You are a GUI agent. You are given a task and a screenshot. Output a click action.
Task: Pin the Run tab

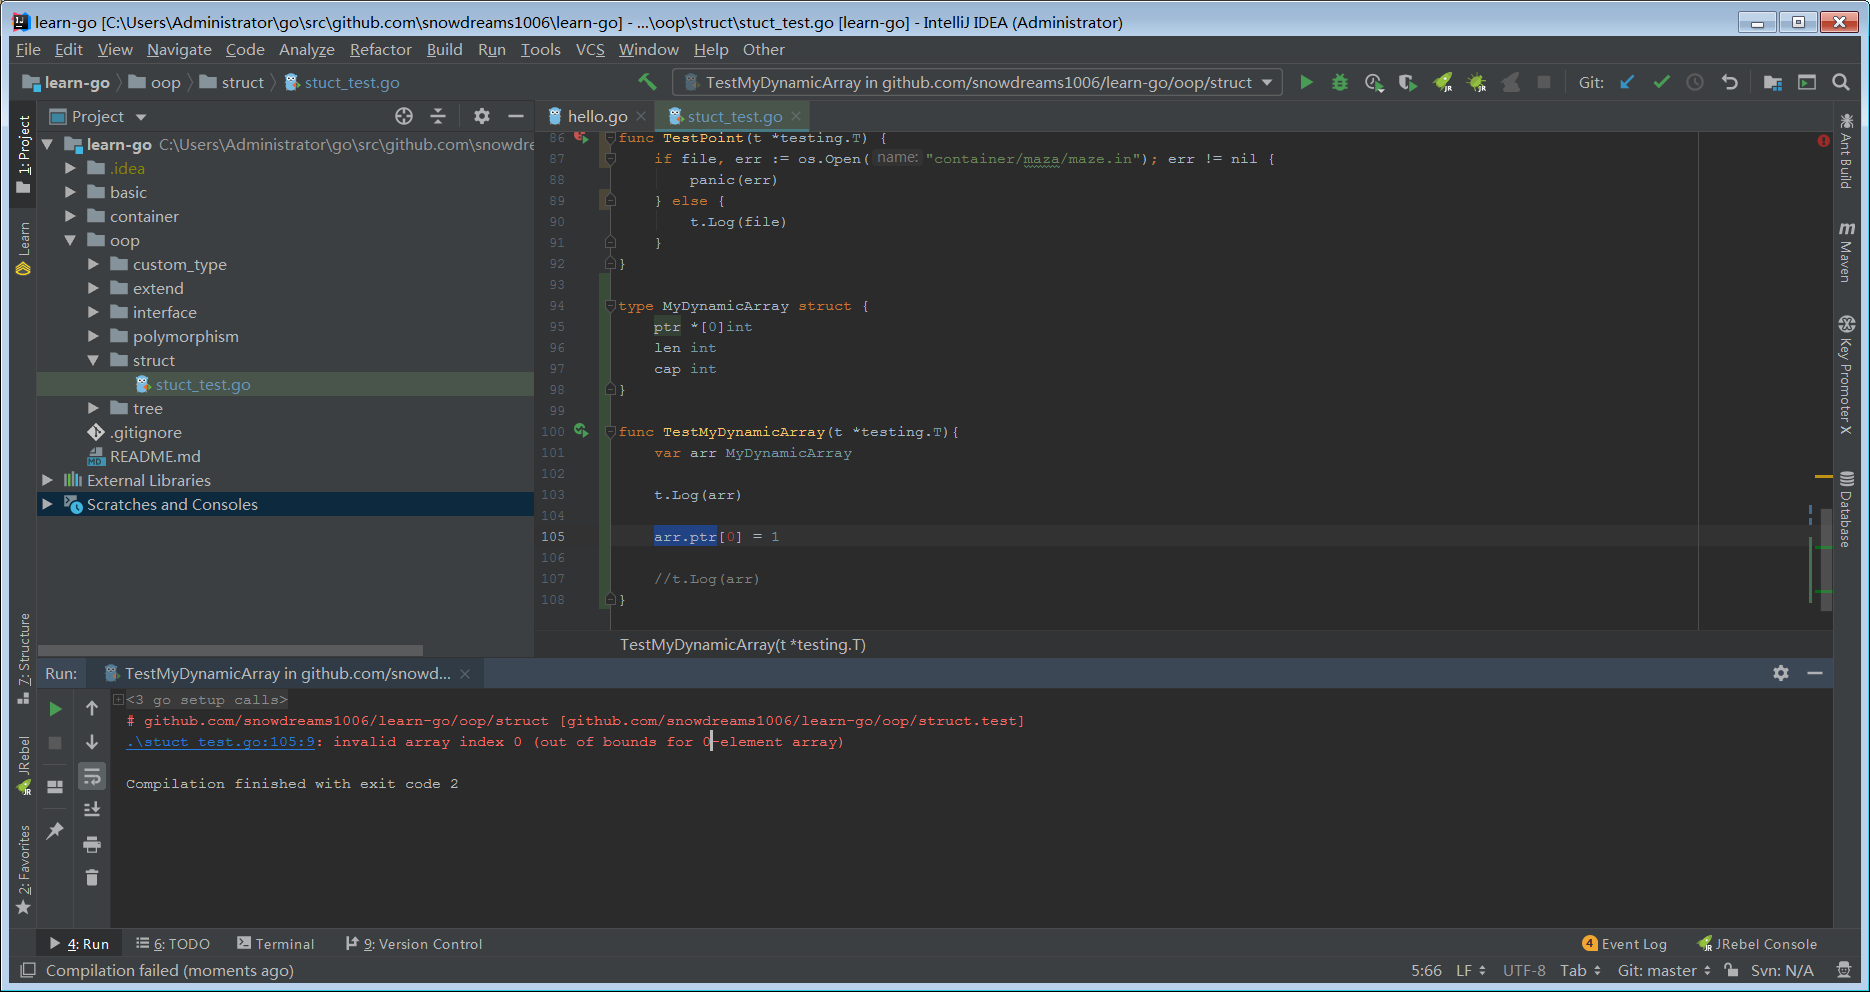click(55, 831)
